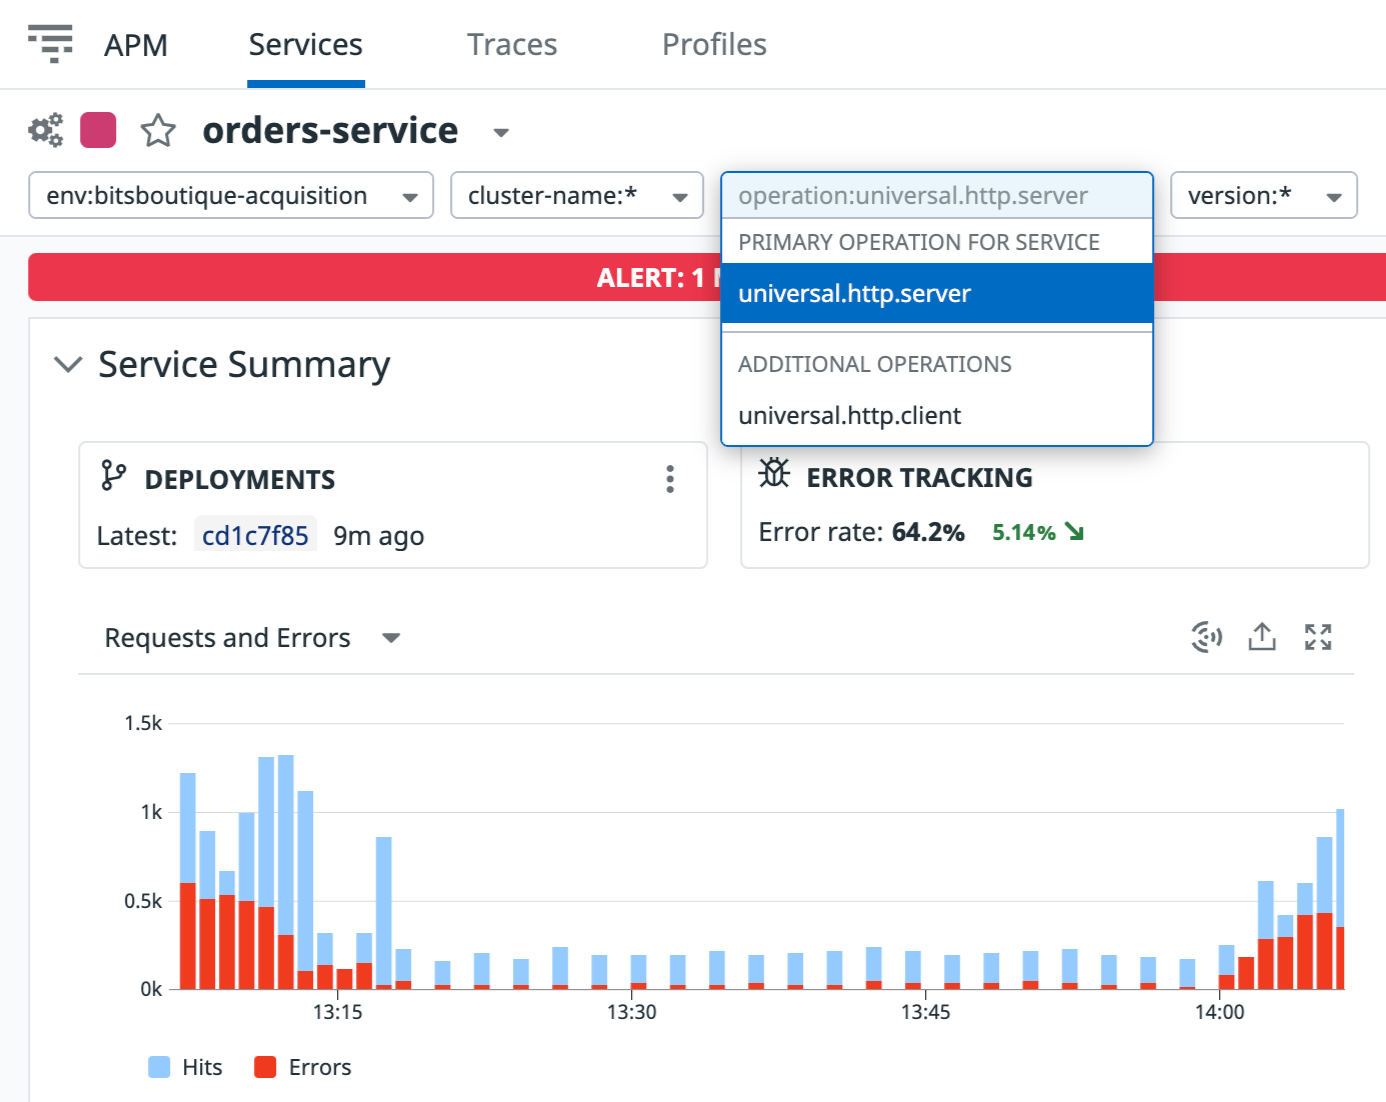Switch to the Traces tab

(512, 44)
